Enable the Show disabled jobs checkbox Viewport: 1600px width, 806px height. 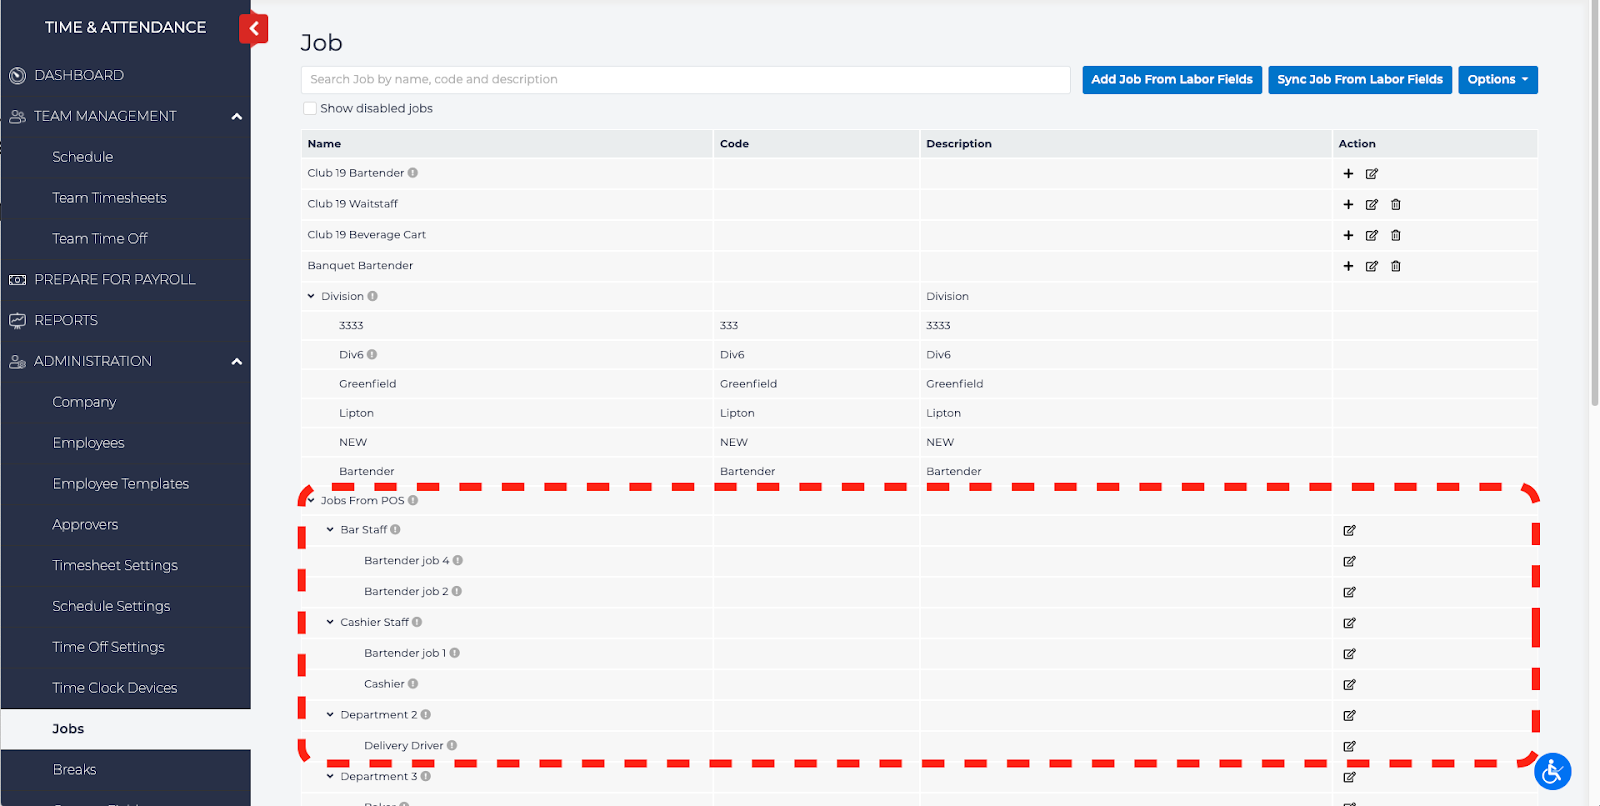pos(310,109)
